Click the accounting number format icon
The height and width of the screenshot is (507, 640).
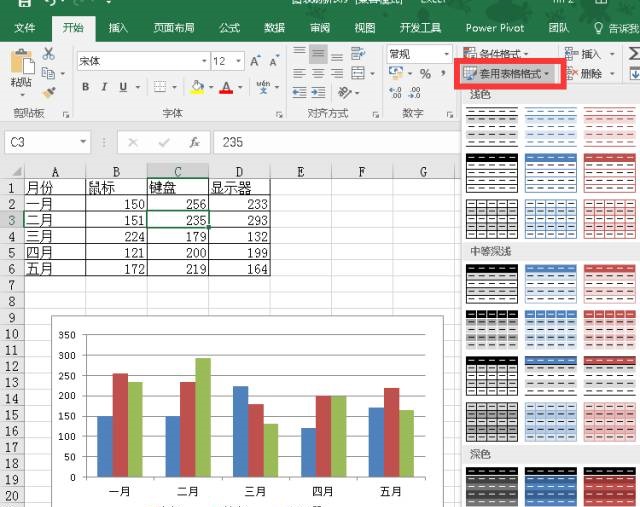click(x=396, y=73)
